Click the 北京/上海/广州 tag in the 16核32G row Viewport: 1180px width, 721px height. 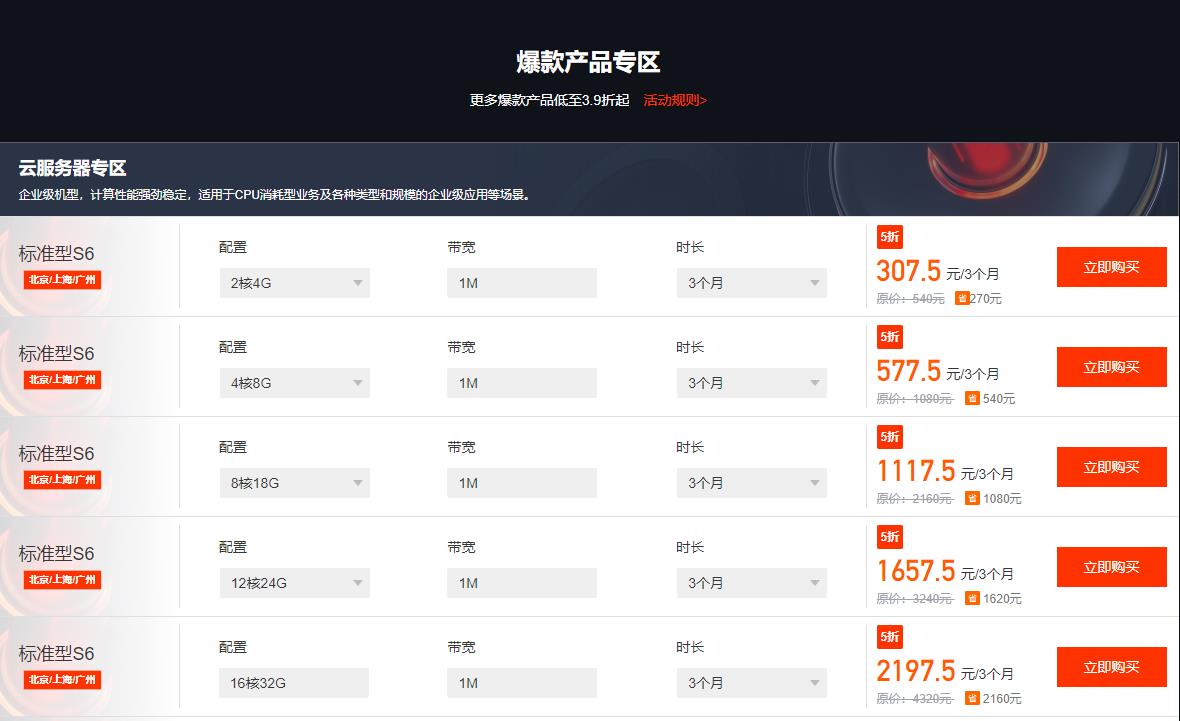pyautogui.click(x=62, y=680)
